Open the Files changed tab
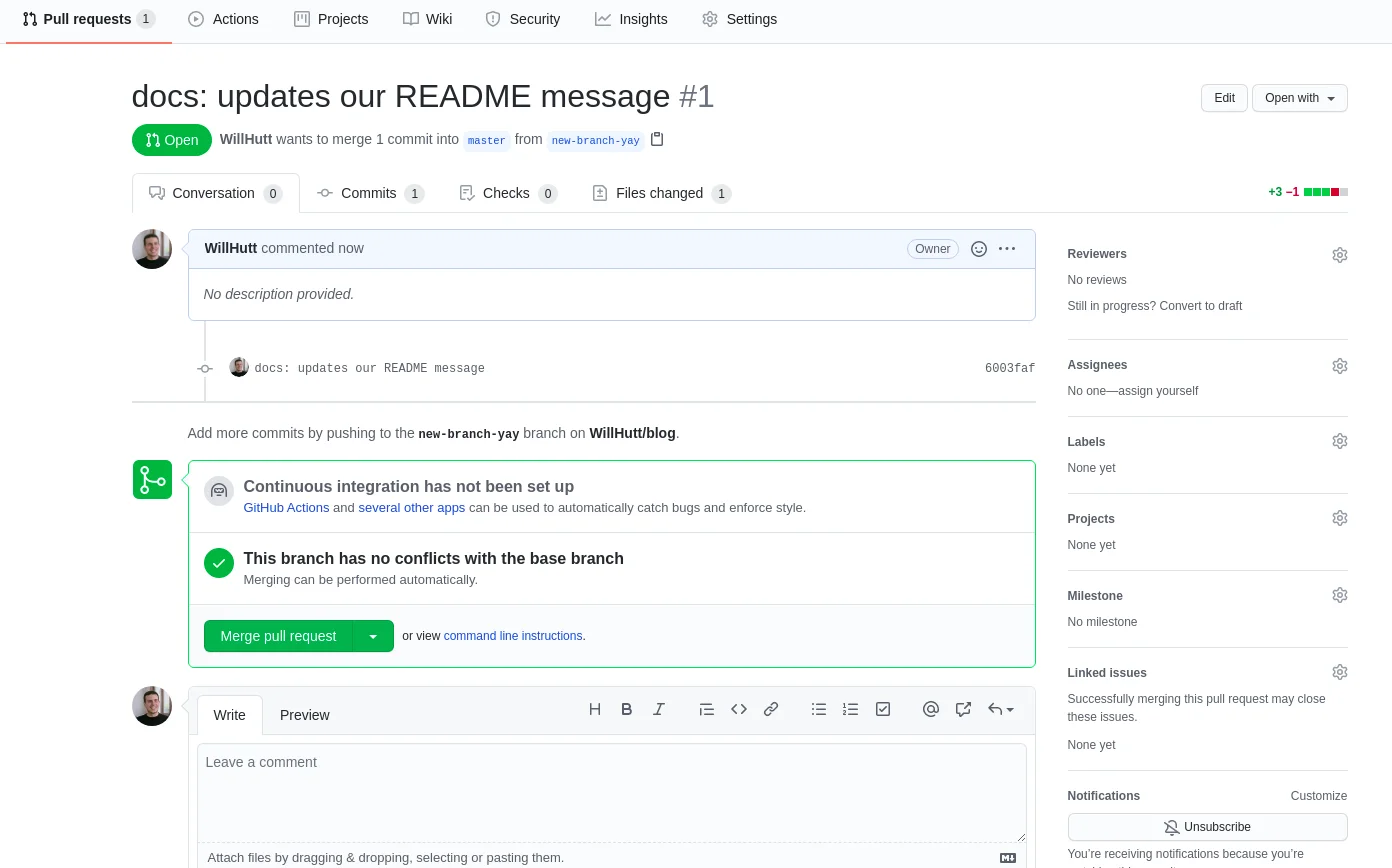Viewport: 1392px width, 868px height. pos(660,193)
